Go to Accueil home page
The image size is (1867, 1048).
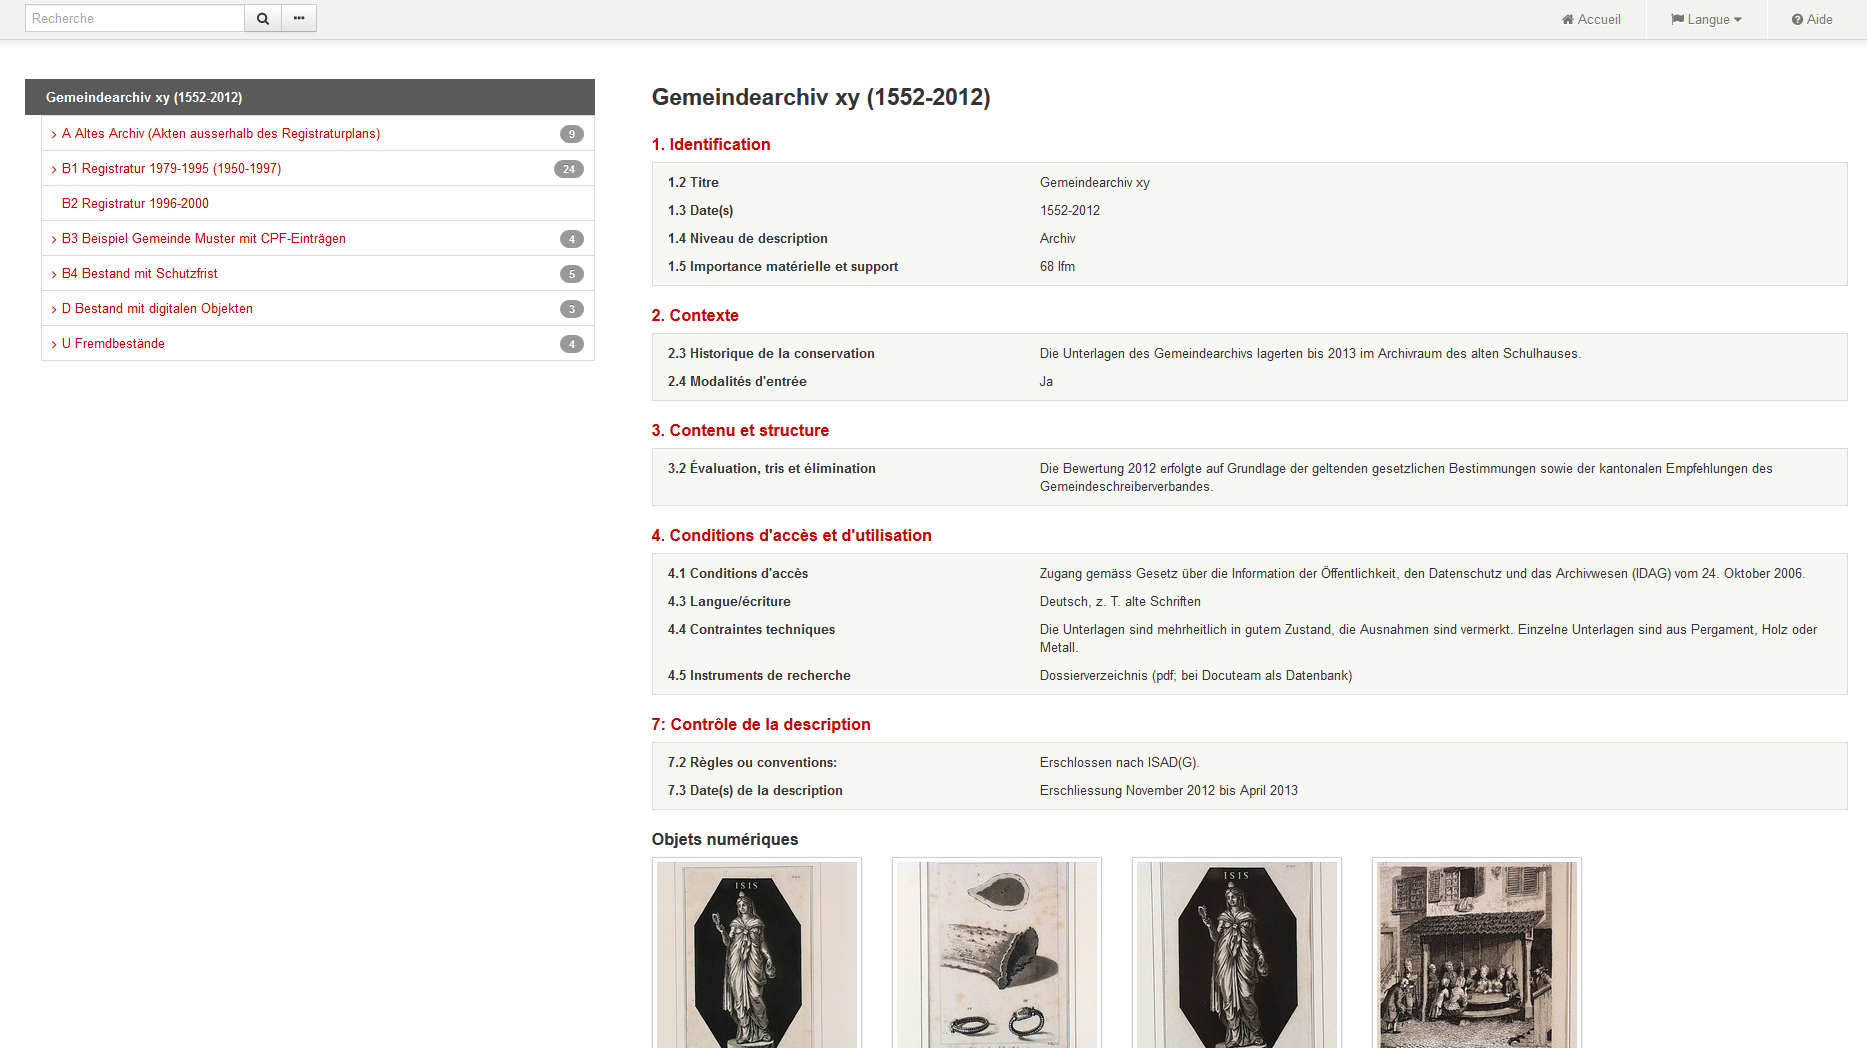coord(1591,19)
